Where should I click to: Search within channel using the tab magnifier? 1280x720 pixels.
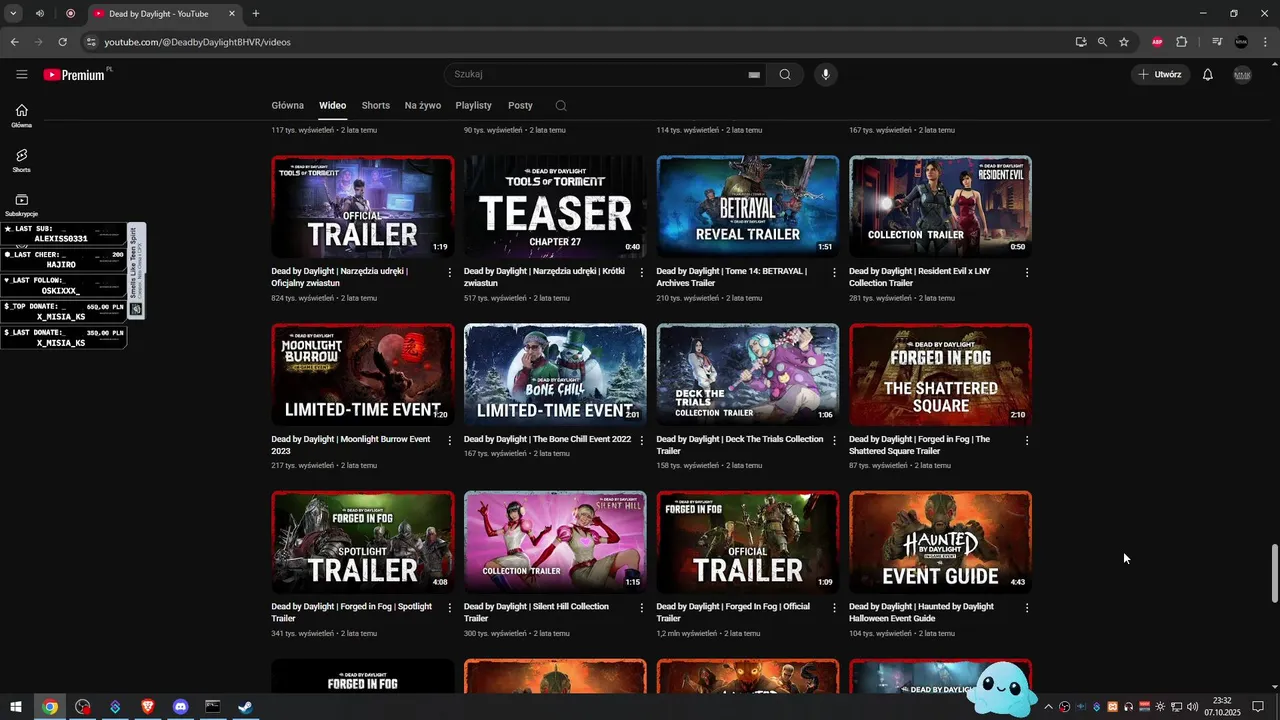[561, 105]
